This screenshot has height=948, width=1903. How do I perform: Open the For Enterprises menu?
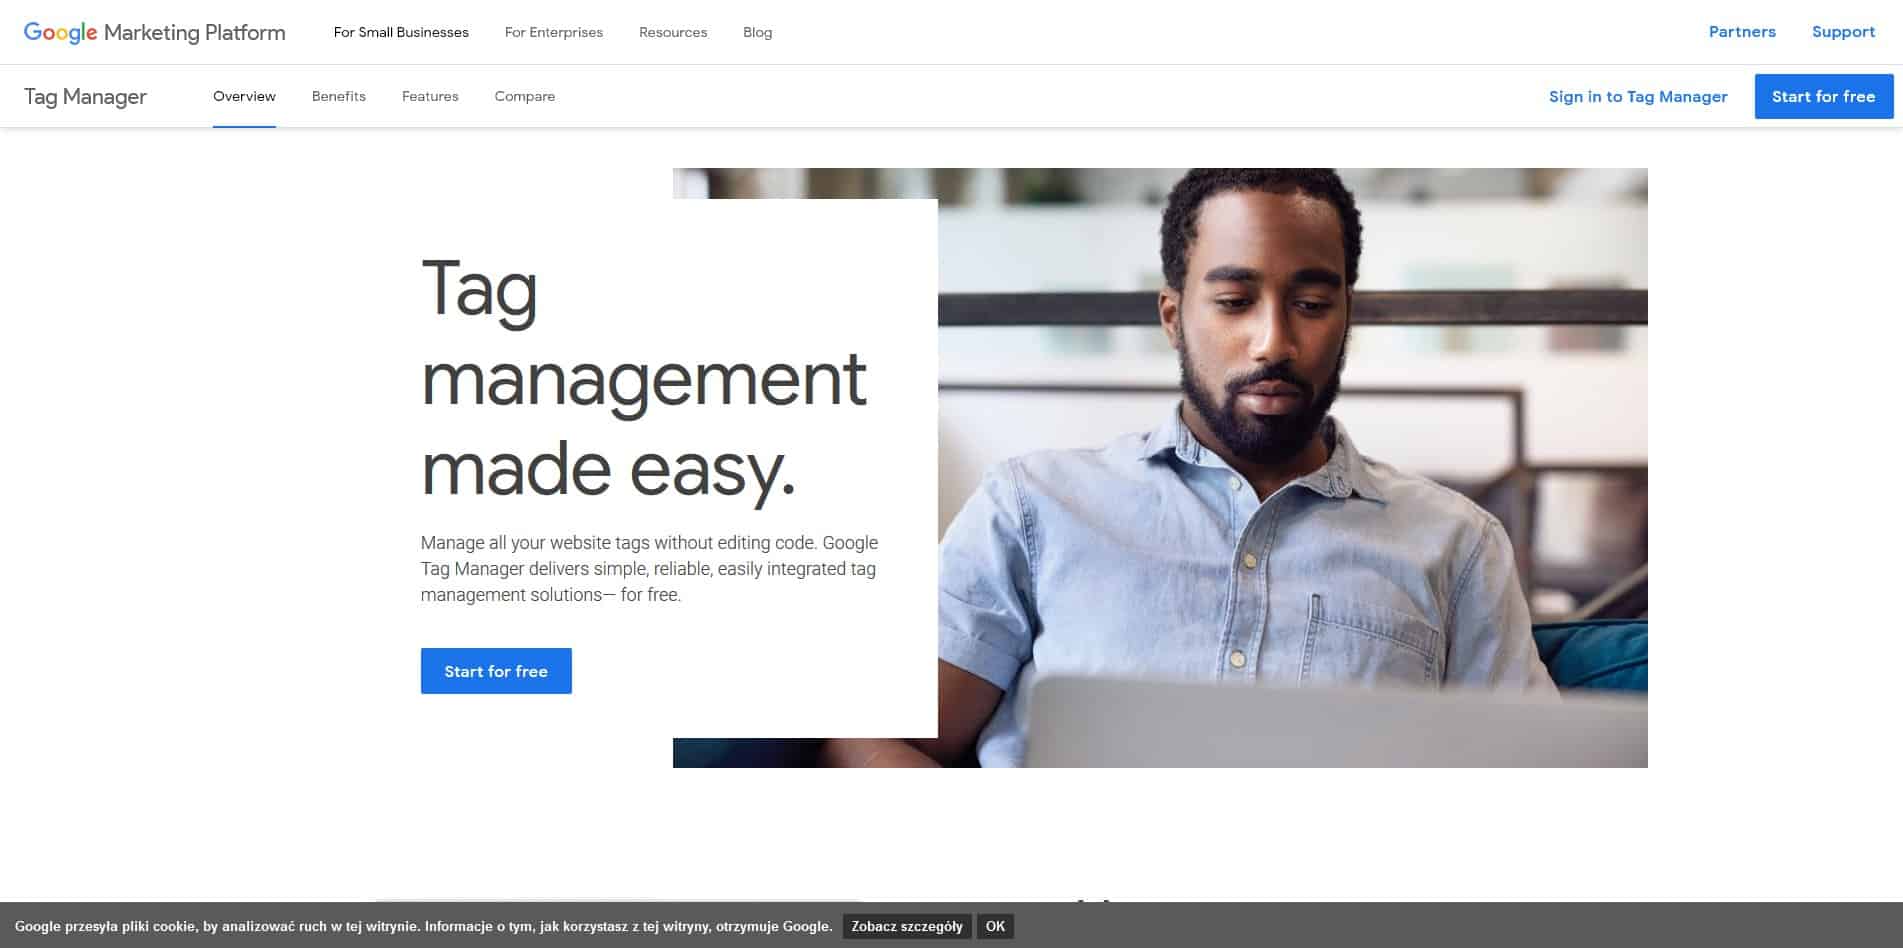click(x=553, y=32)
